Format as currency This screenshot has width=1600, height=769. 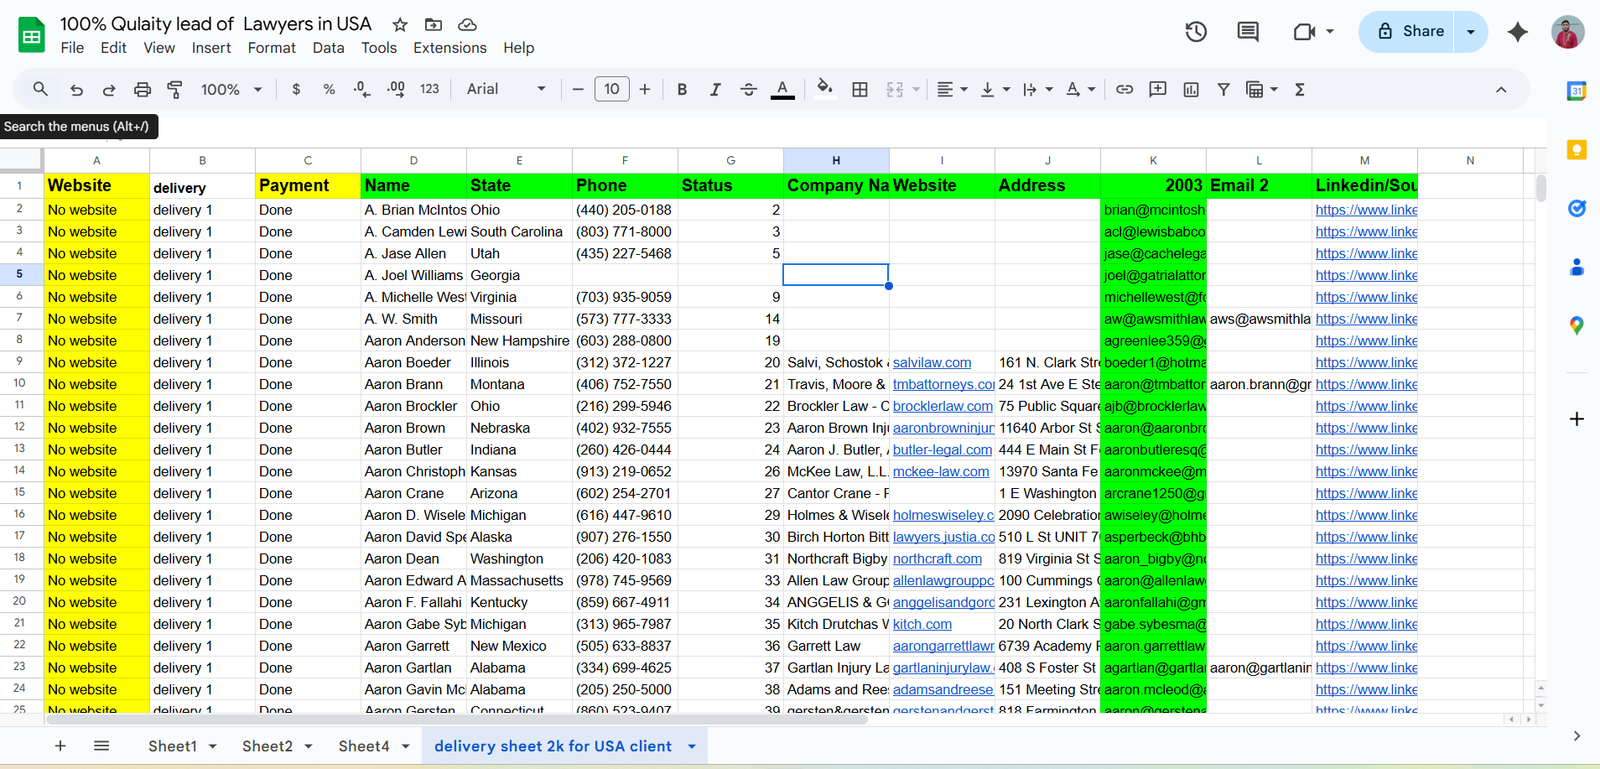[296, 90]
